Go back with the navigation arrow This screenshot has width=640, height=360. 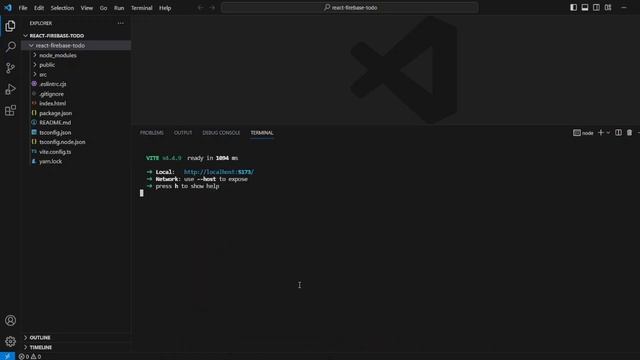[x=200, y=8]
